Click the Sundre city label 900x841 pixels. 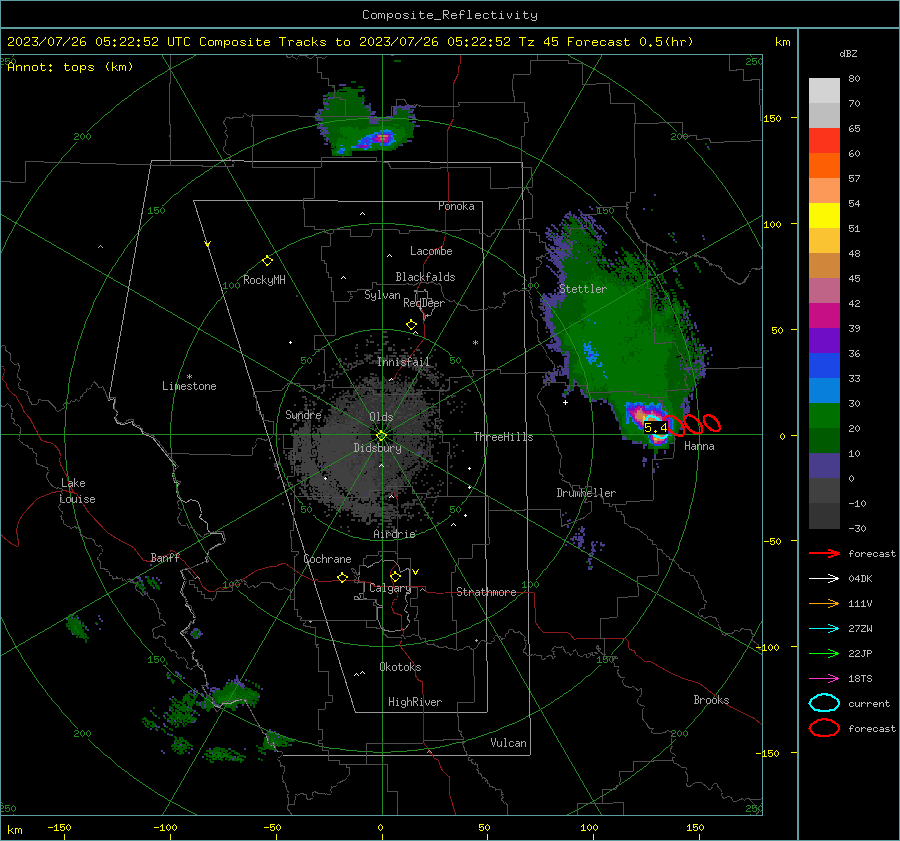point(303,414)
